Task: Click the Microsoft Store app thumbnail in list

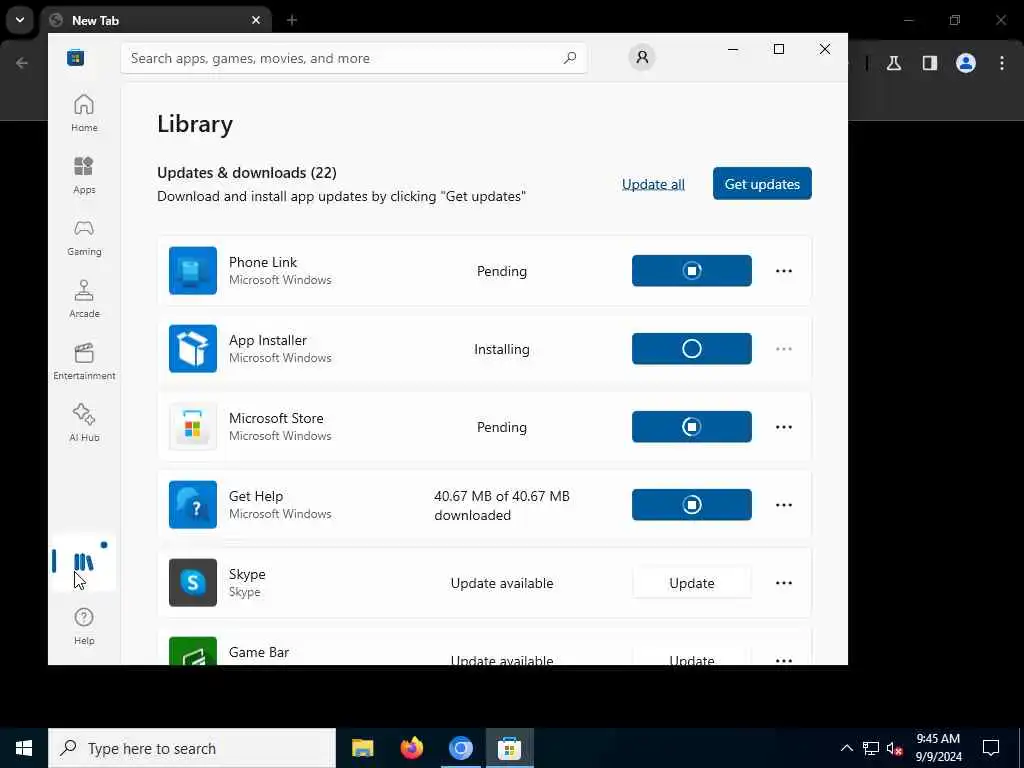Action: tap(193, 426)
